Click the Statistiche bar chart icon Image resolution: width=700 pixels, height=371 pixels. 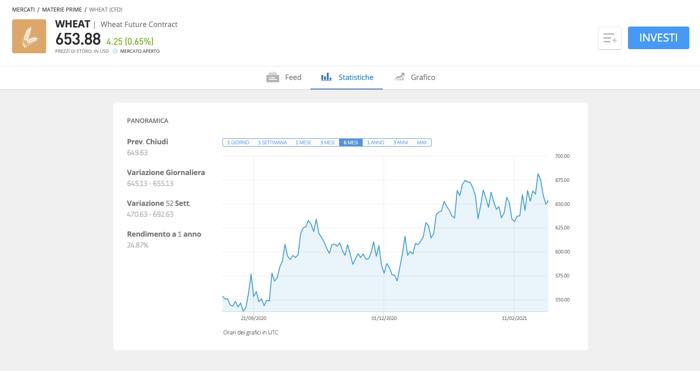click(x=326, y=77)
